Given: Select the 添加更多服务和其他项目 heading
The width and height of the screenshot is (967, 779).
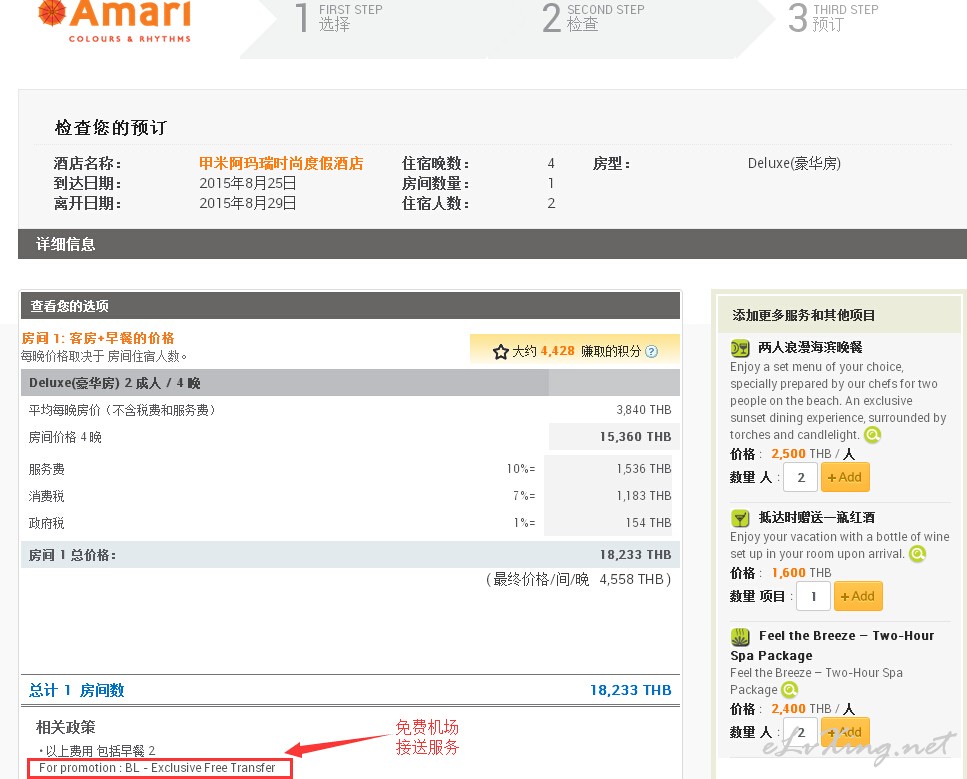Looking at the screenshot, I should tap(804, 315).
